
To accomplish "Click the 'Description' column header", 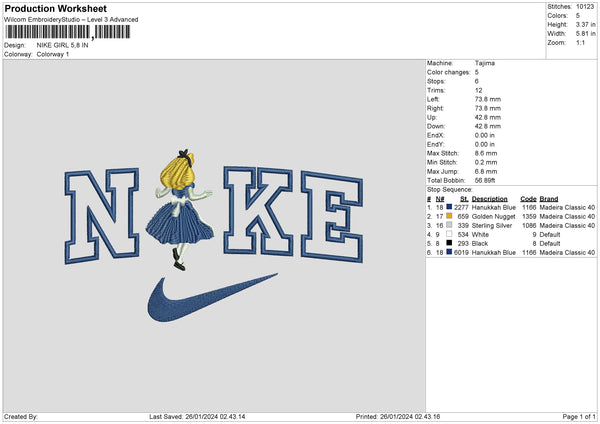I will pos(489,199).
